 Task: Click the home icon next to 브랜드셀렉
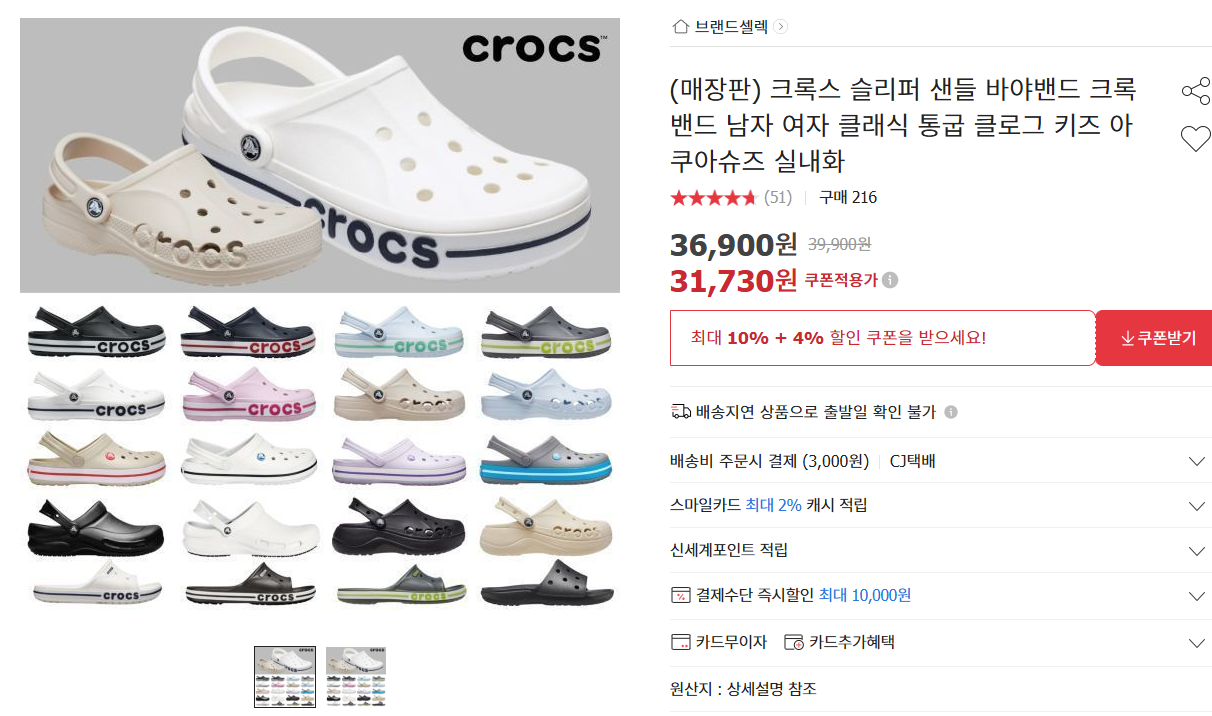tap(681, 27)
